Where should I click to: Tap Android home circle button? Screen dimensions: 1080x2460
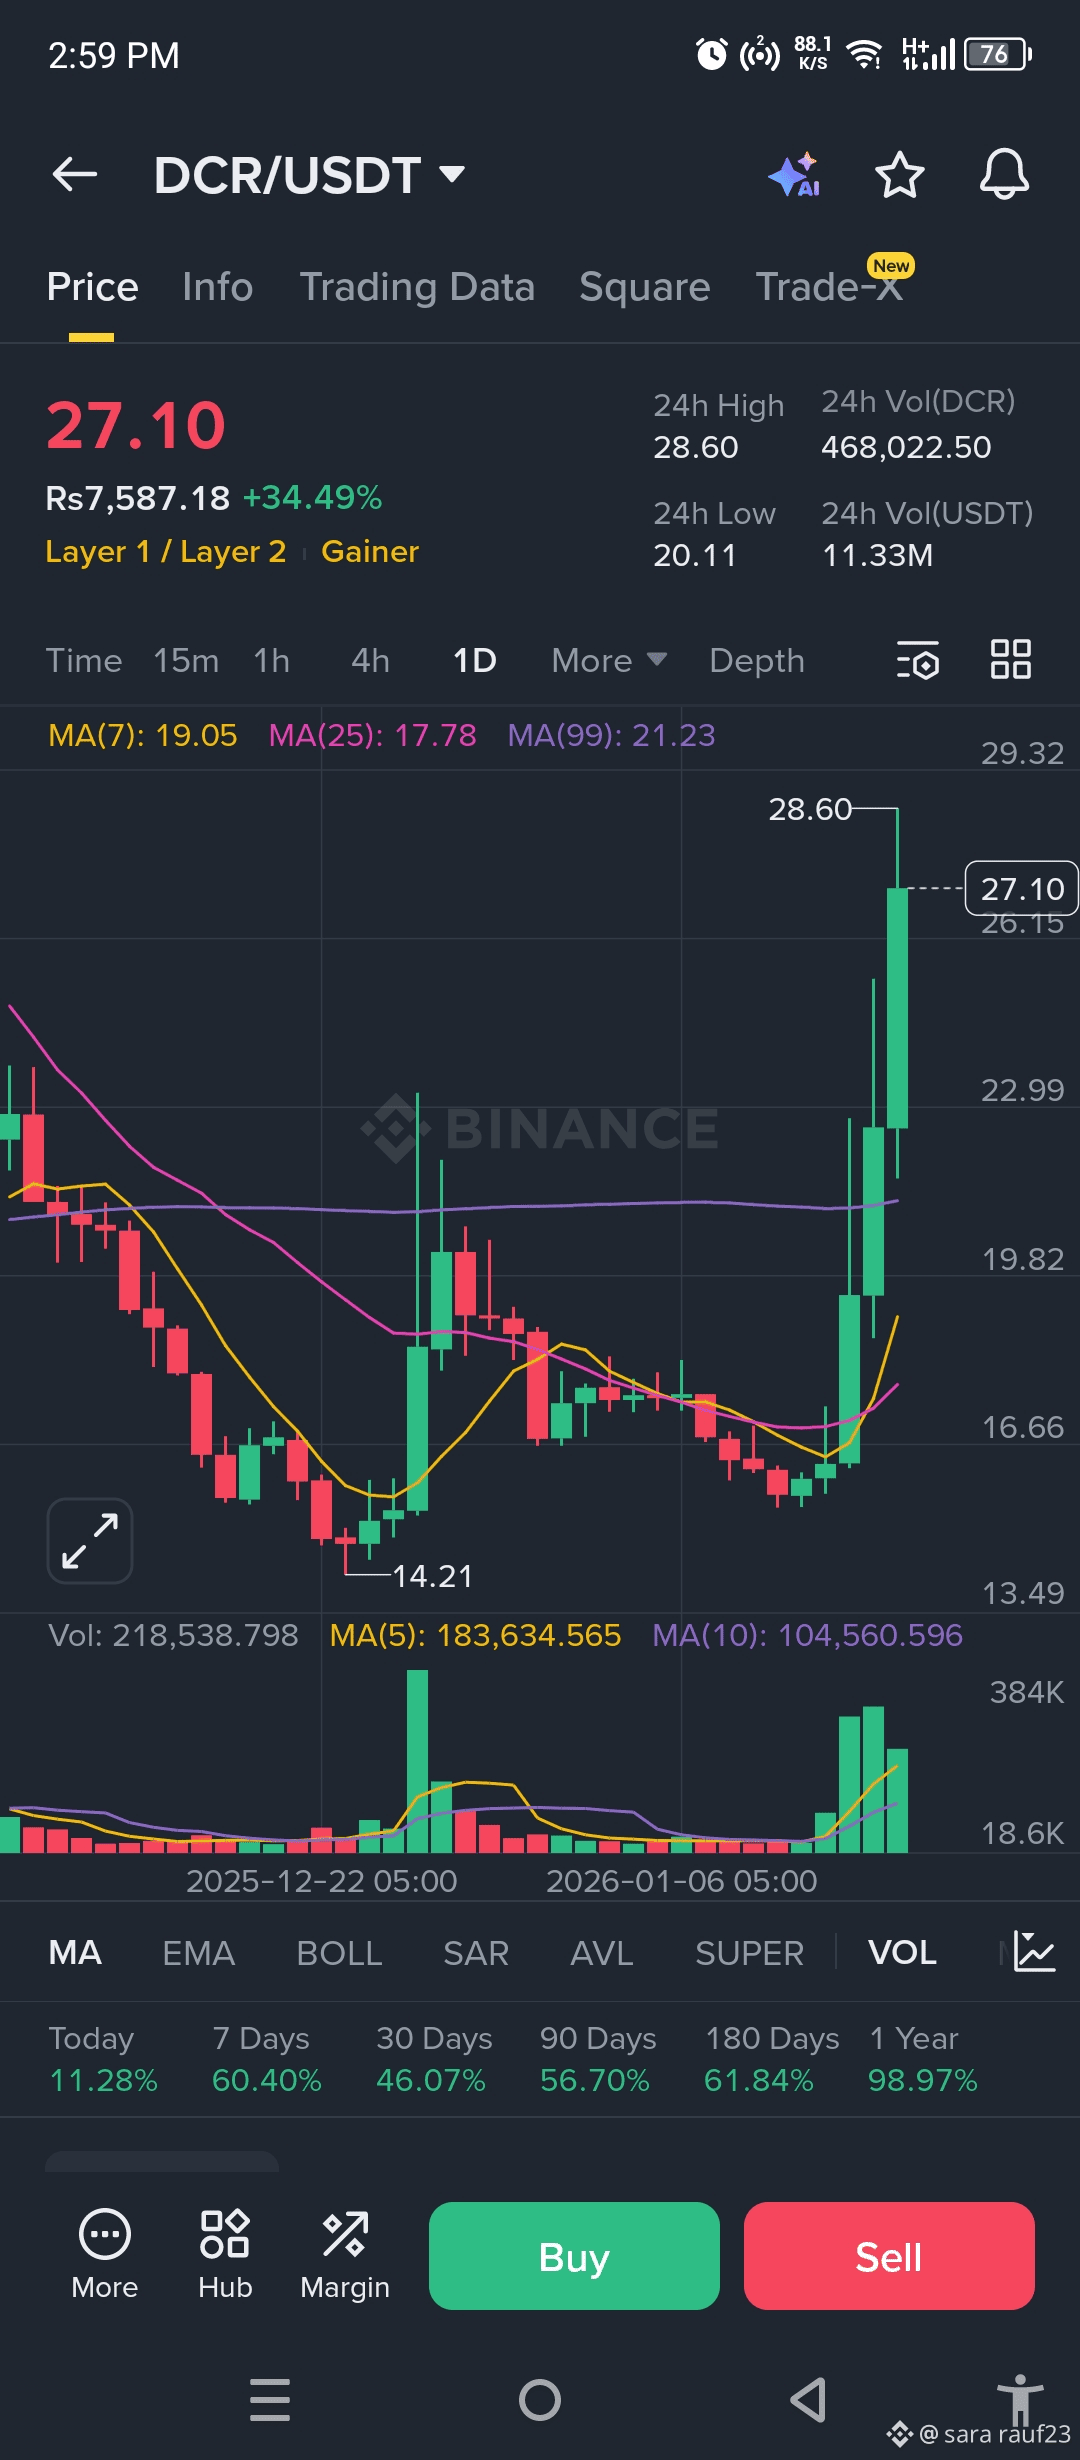coord(540,2400)
